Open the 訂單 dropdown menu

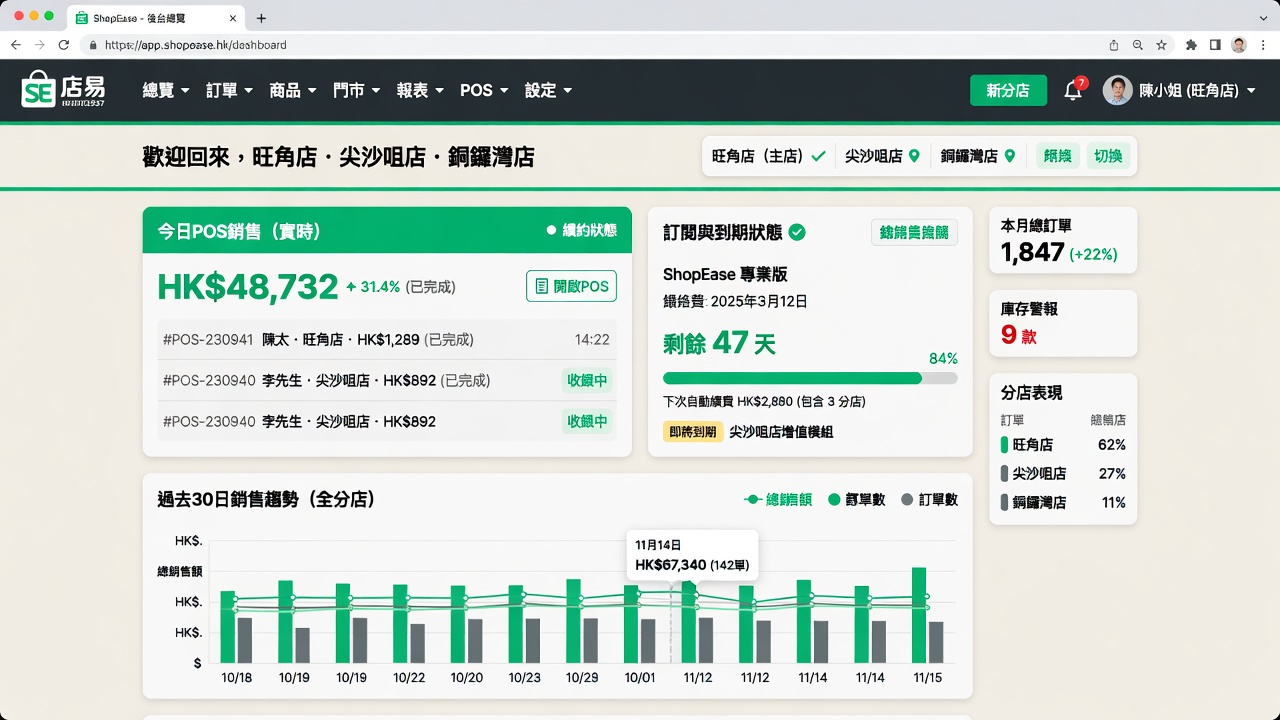pos(229,90)
